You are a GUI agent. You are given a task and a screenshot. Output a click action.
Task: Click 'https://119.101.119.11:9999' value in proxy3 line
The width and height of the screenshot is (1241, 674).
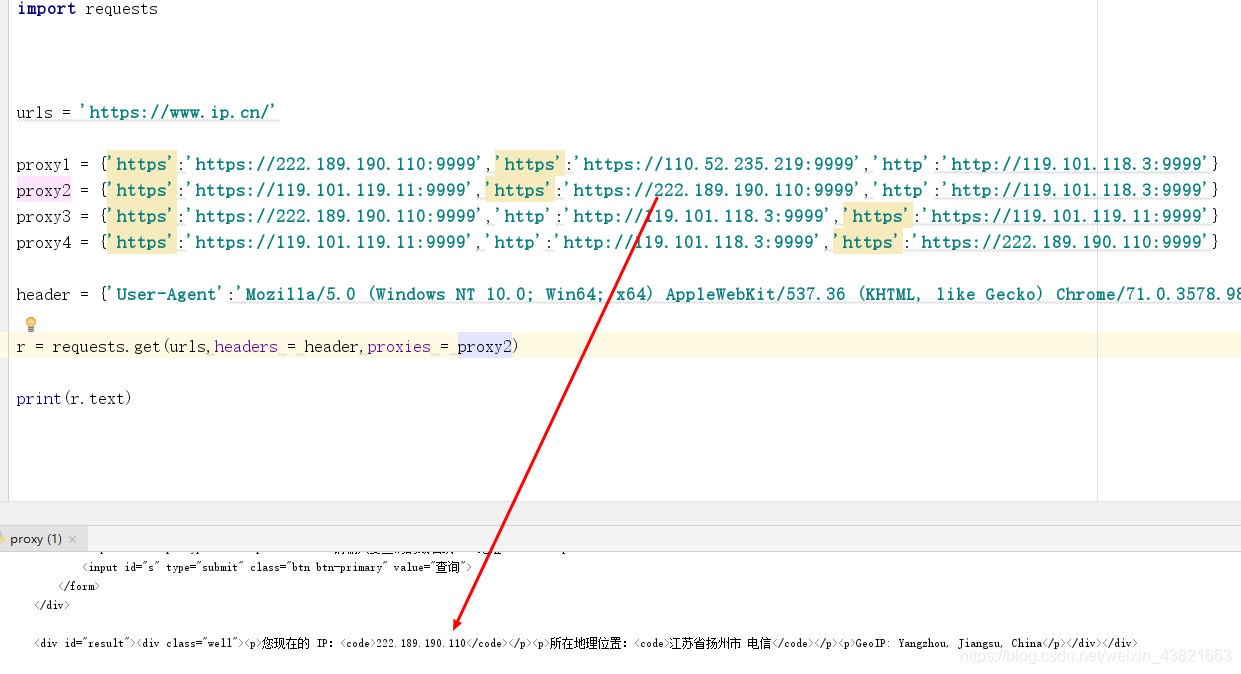pyautogui.click(x=1064, y=216)
